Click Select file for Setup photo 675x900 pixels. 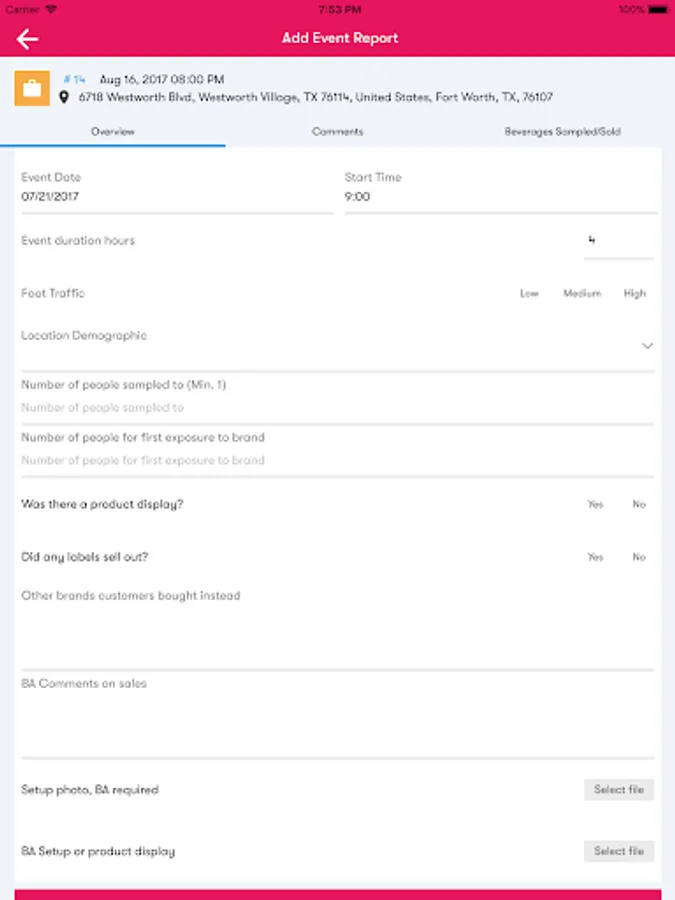619,790
